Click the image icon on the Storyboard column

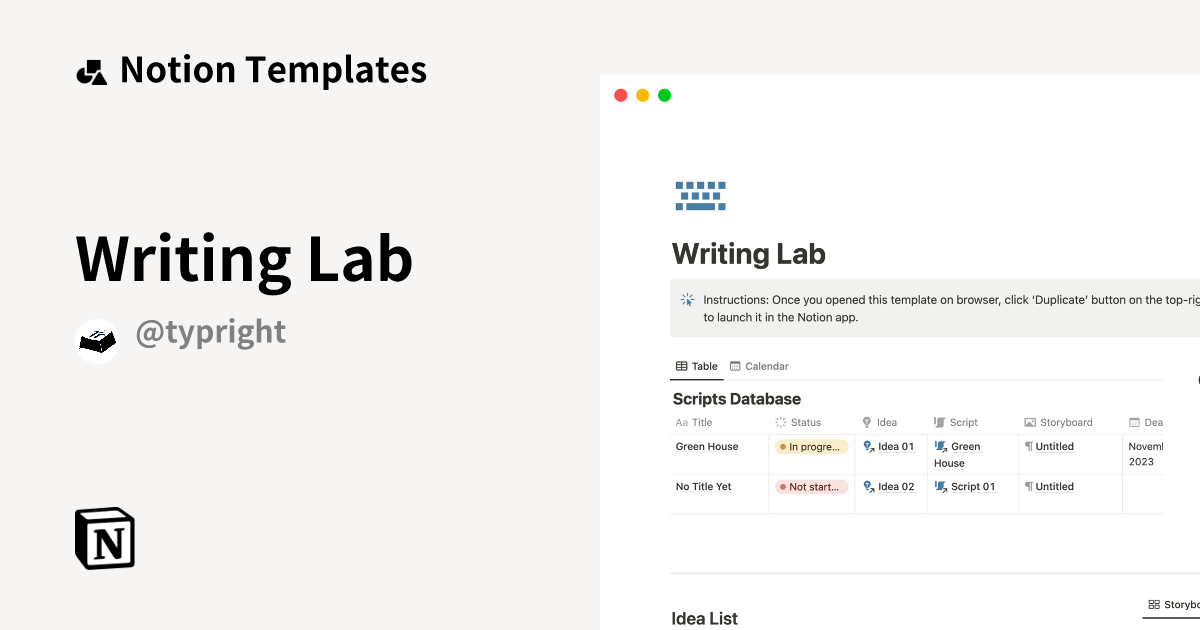tap(1029, 422)
